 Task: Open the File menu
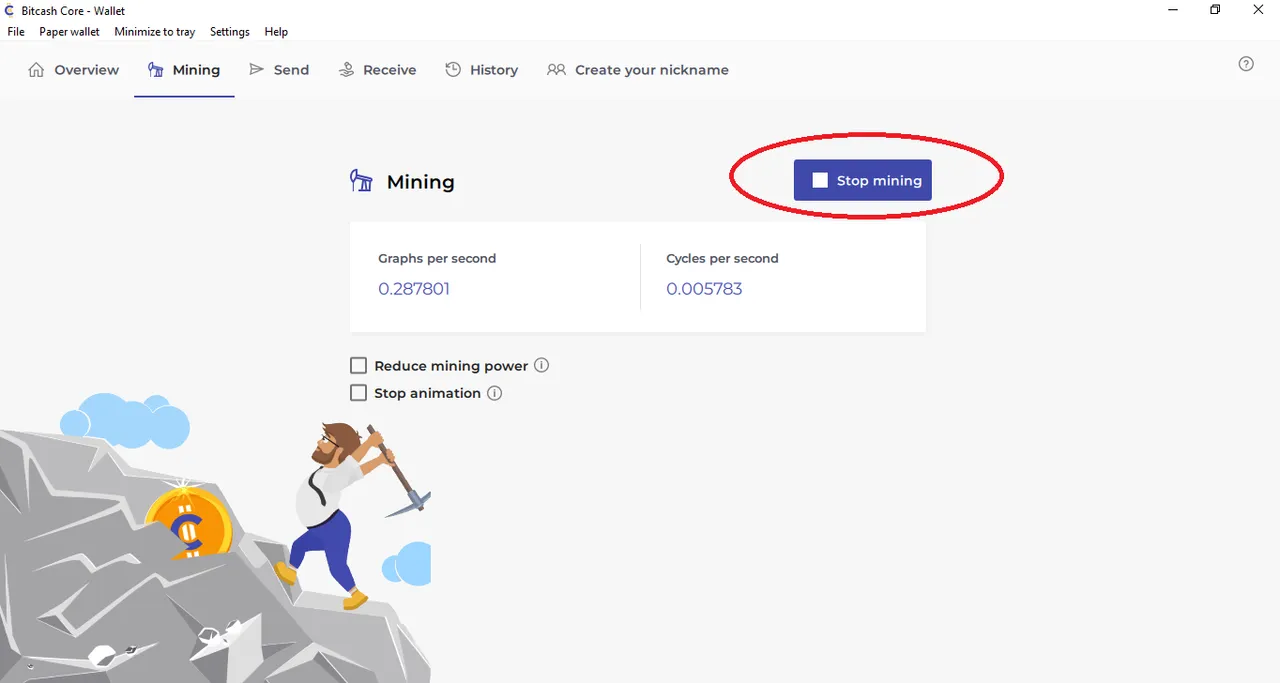tap(16, 32)
